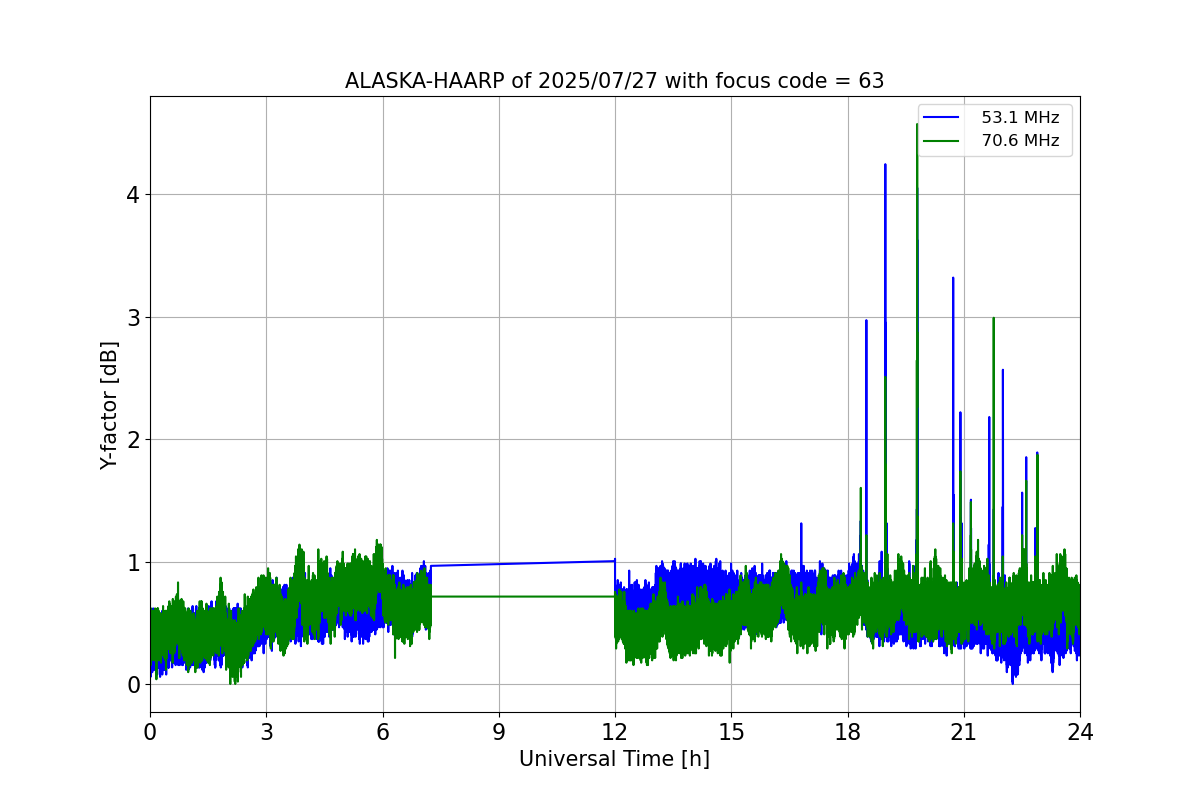Click x-axis tick label 18
The height and width of the screenshot is (800, 1200).
click(848, 732)
